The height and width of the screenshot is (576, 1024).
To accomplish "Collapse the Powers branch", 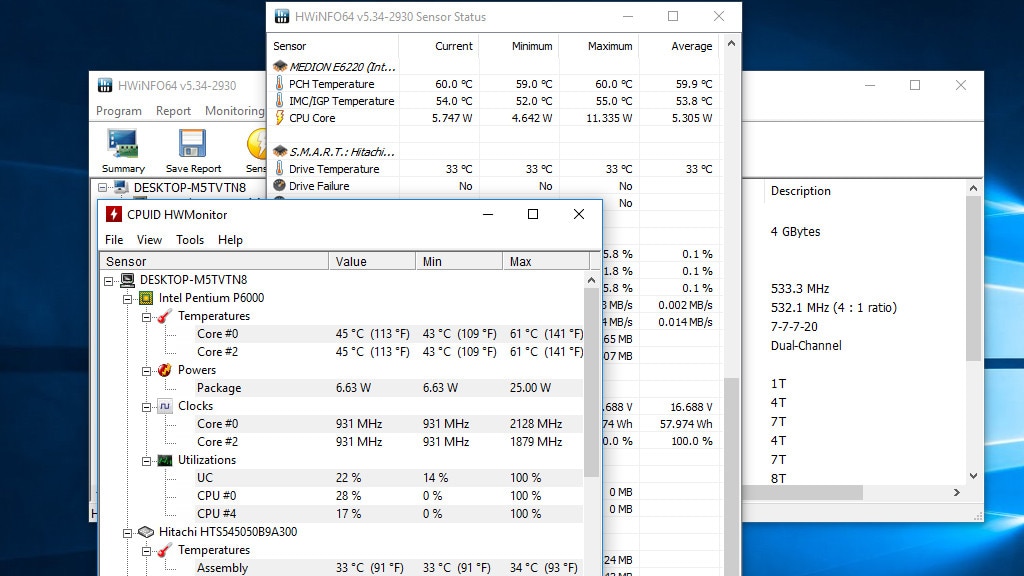I will point(146,371).
